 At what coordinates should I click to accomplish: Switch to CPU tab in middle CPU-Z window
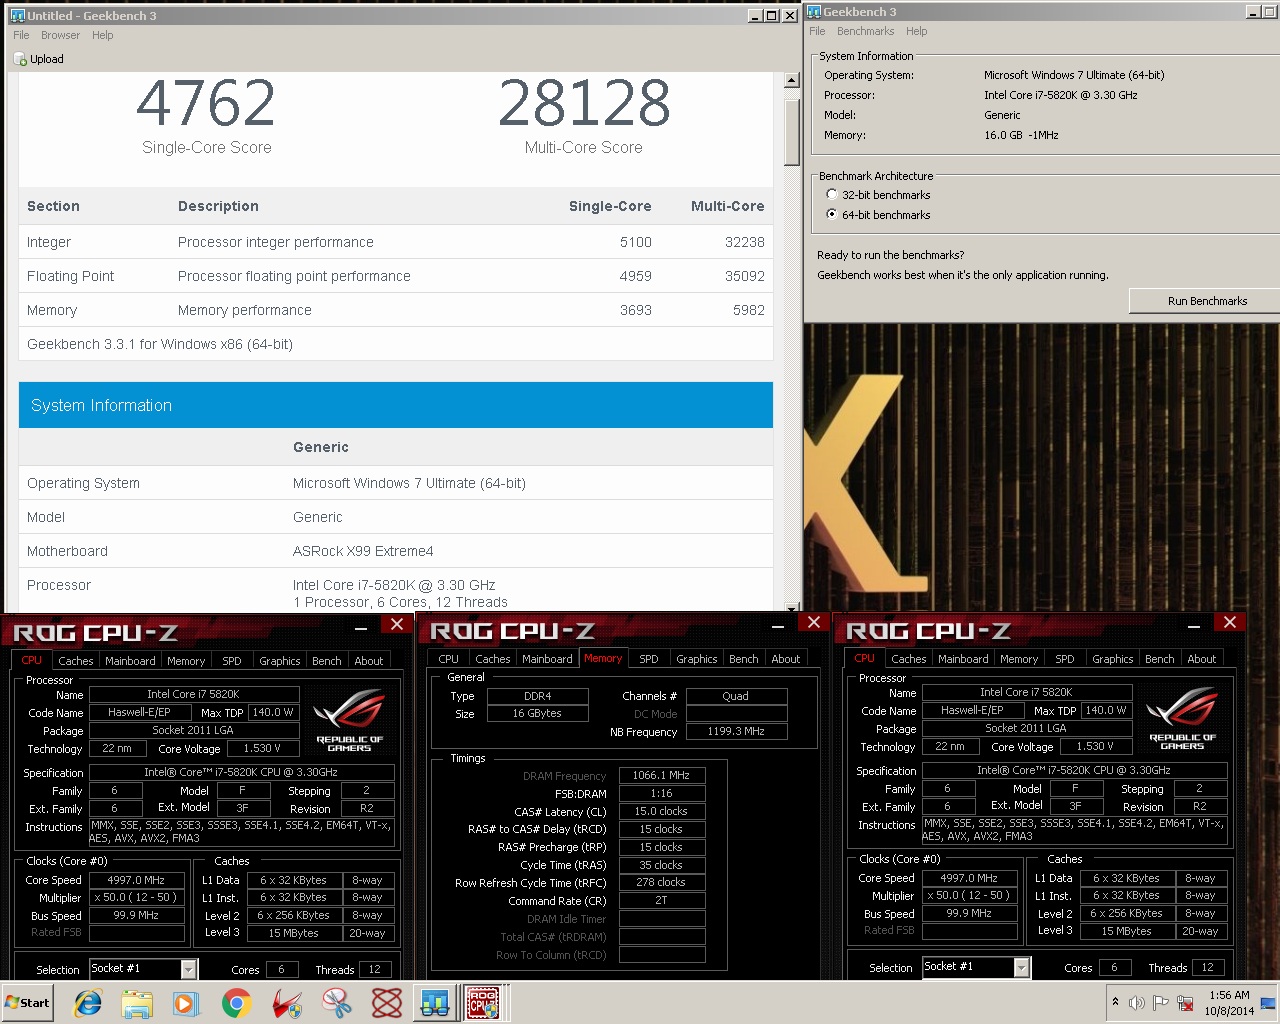tap(449, 659)
